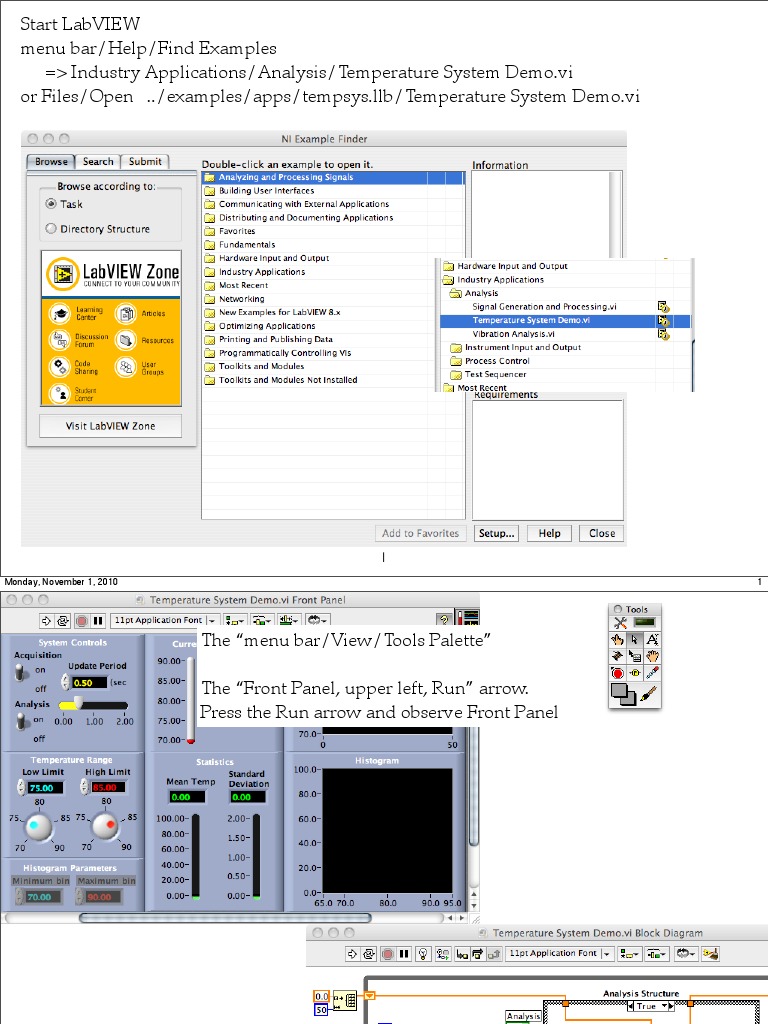This screenshot has width=768, height=1024.
Task: Click the Low Limit temperature knob
Action: (39, 827)
